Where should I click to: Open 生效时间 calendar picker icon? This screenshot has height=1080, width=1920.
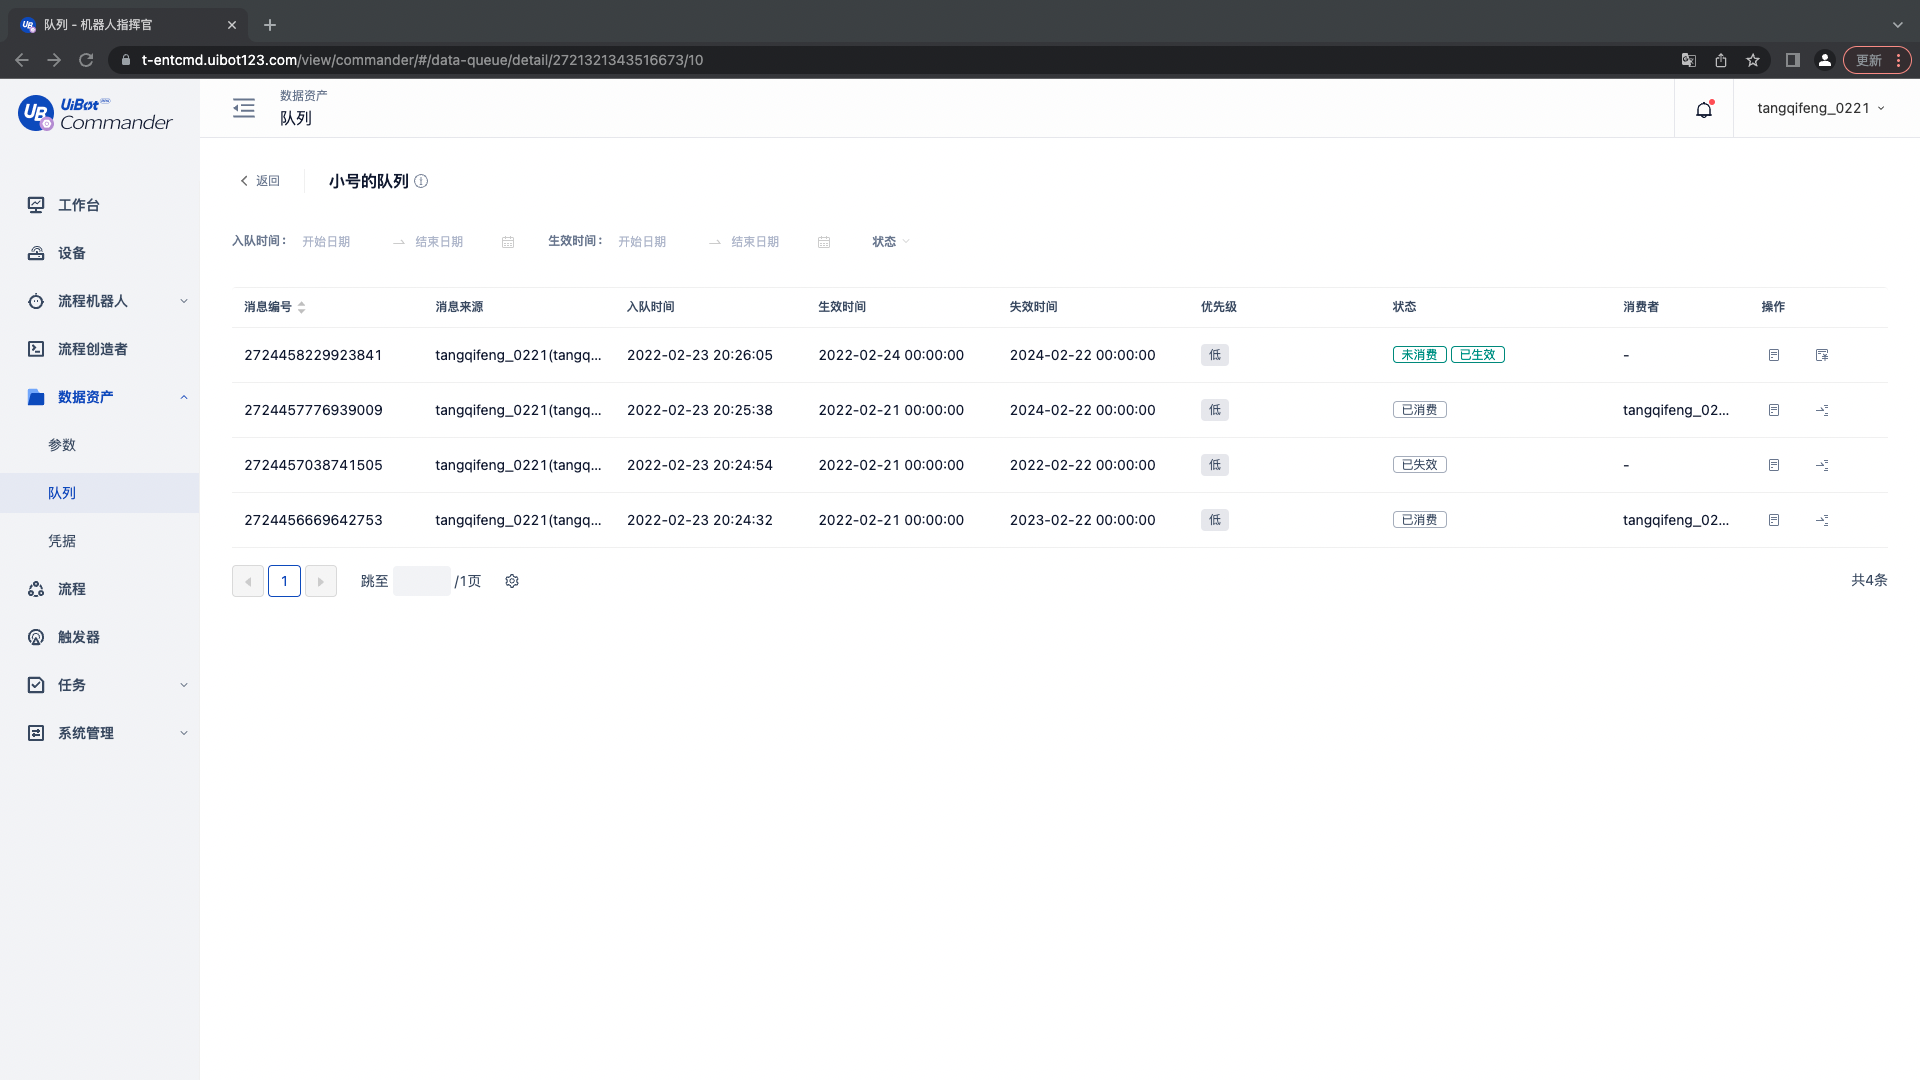click(824, 242)
